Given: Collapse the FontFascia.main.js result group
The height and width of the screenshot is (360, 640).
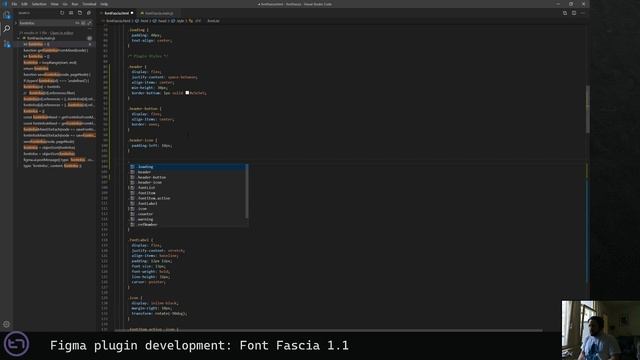Looking at the screenshot, I should [x=19, y=38].
